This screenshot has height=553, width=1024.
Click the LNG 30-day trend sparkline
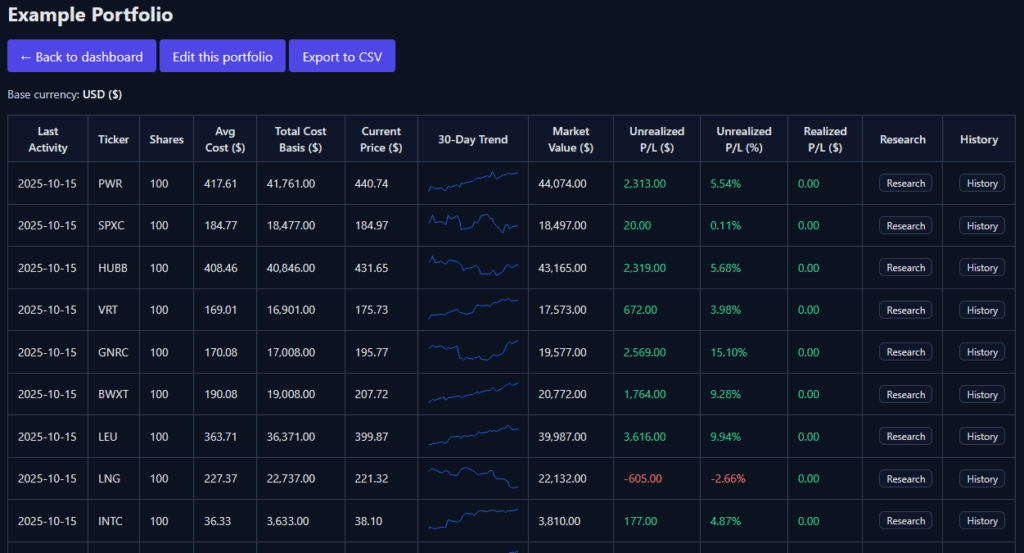(473, 478)
